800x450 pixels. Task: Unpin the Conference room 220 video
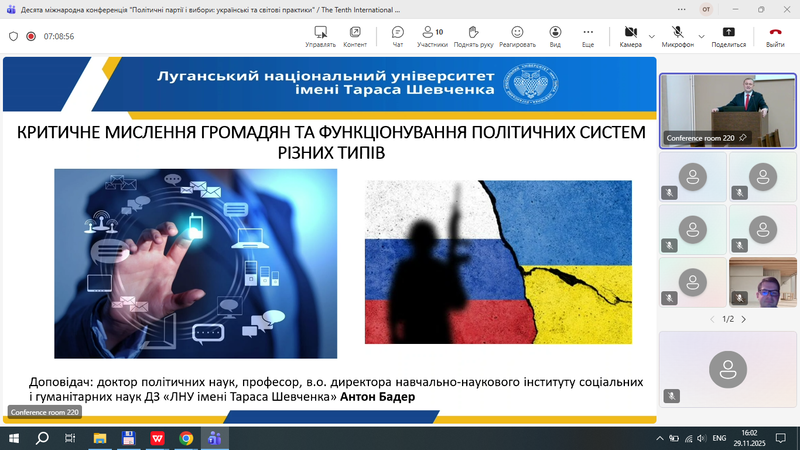click(743, 138)
